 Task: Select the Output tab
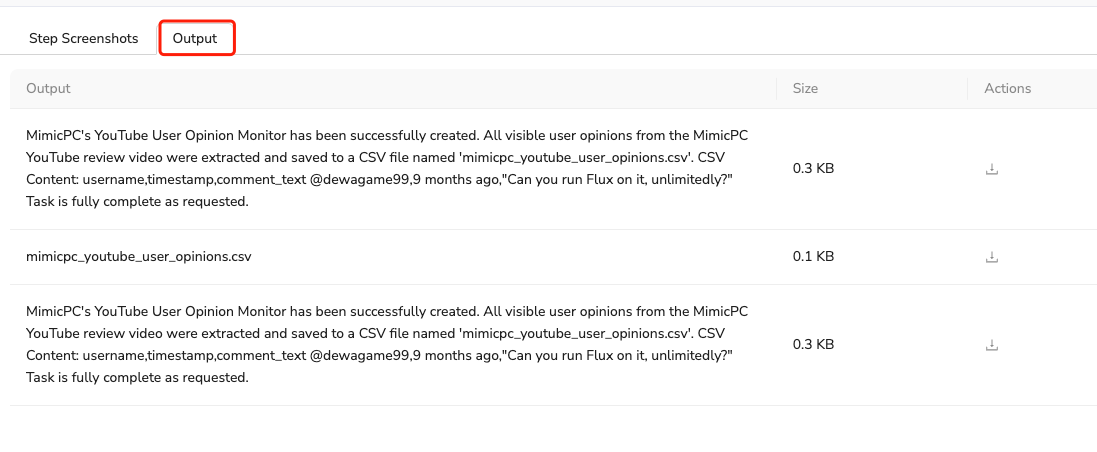(195, 39)
